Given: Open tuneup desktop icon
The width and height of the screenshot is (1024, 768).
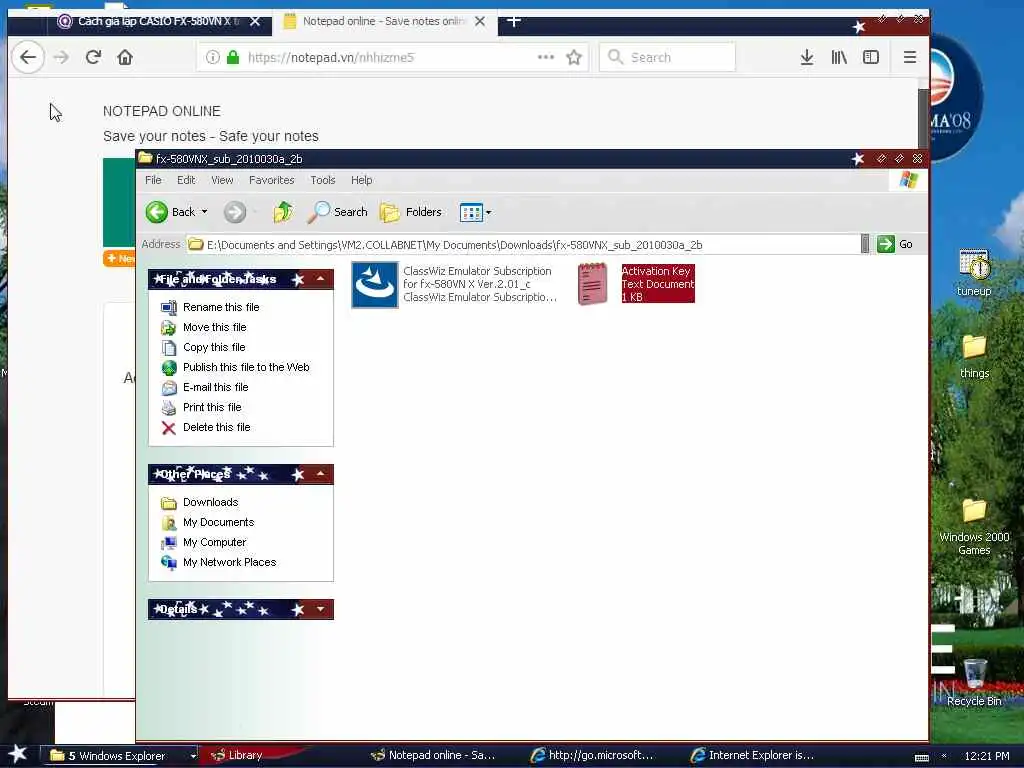Looking at the screenshot, I should (x=974, y=273).
